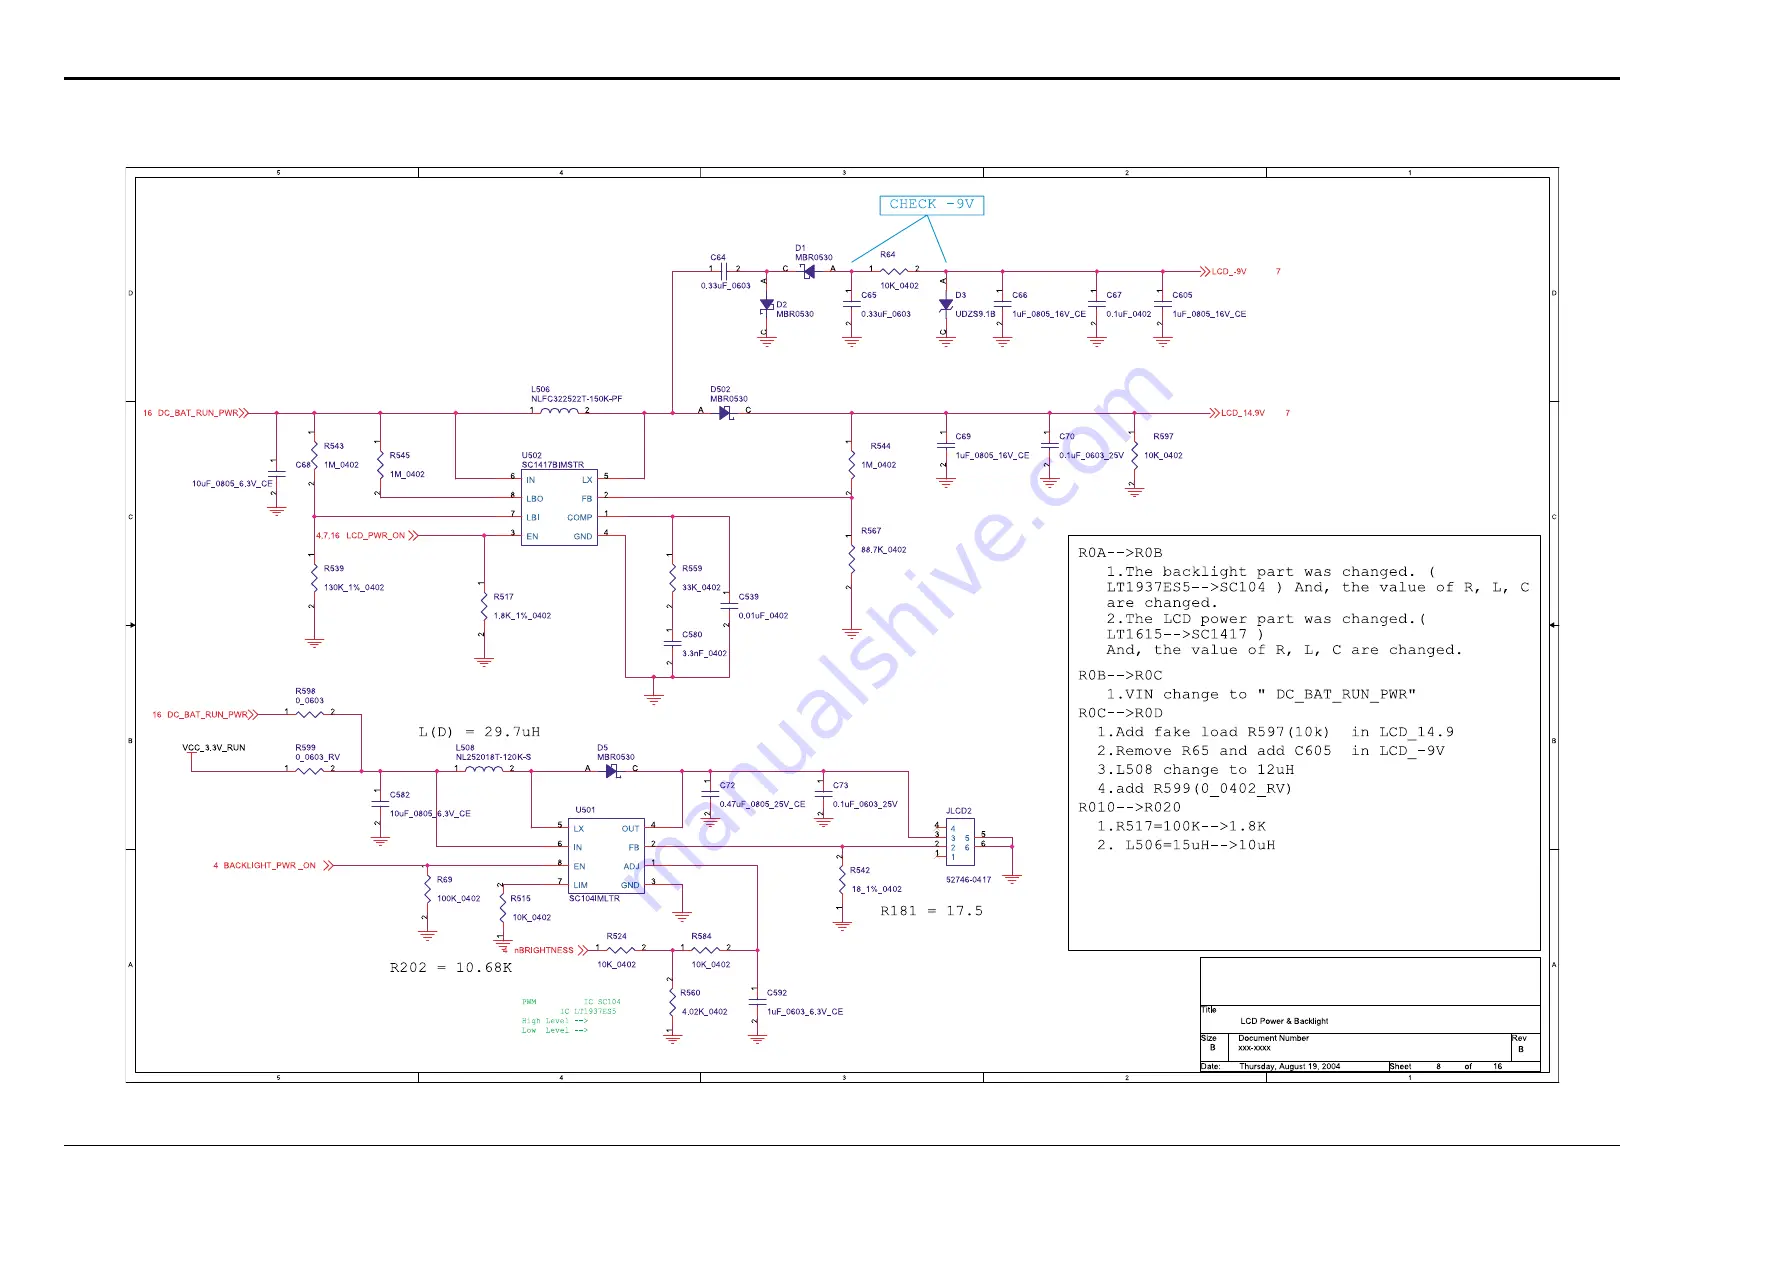
Task: Select the D1 diode symbol
Action: click(x=808, y=270)
